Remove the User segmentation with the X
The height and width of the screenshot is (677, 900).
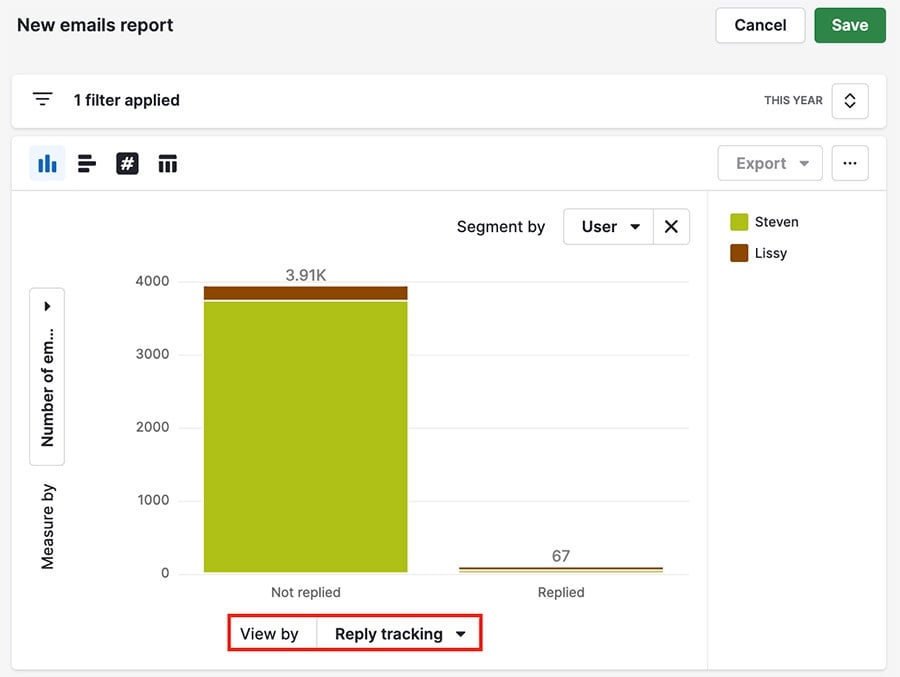click(x=671, y=226)
